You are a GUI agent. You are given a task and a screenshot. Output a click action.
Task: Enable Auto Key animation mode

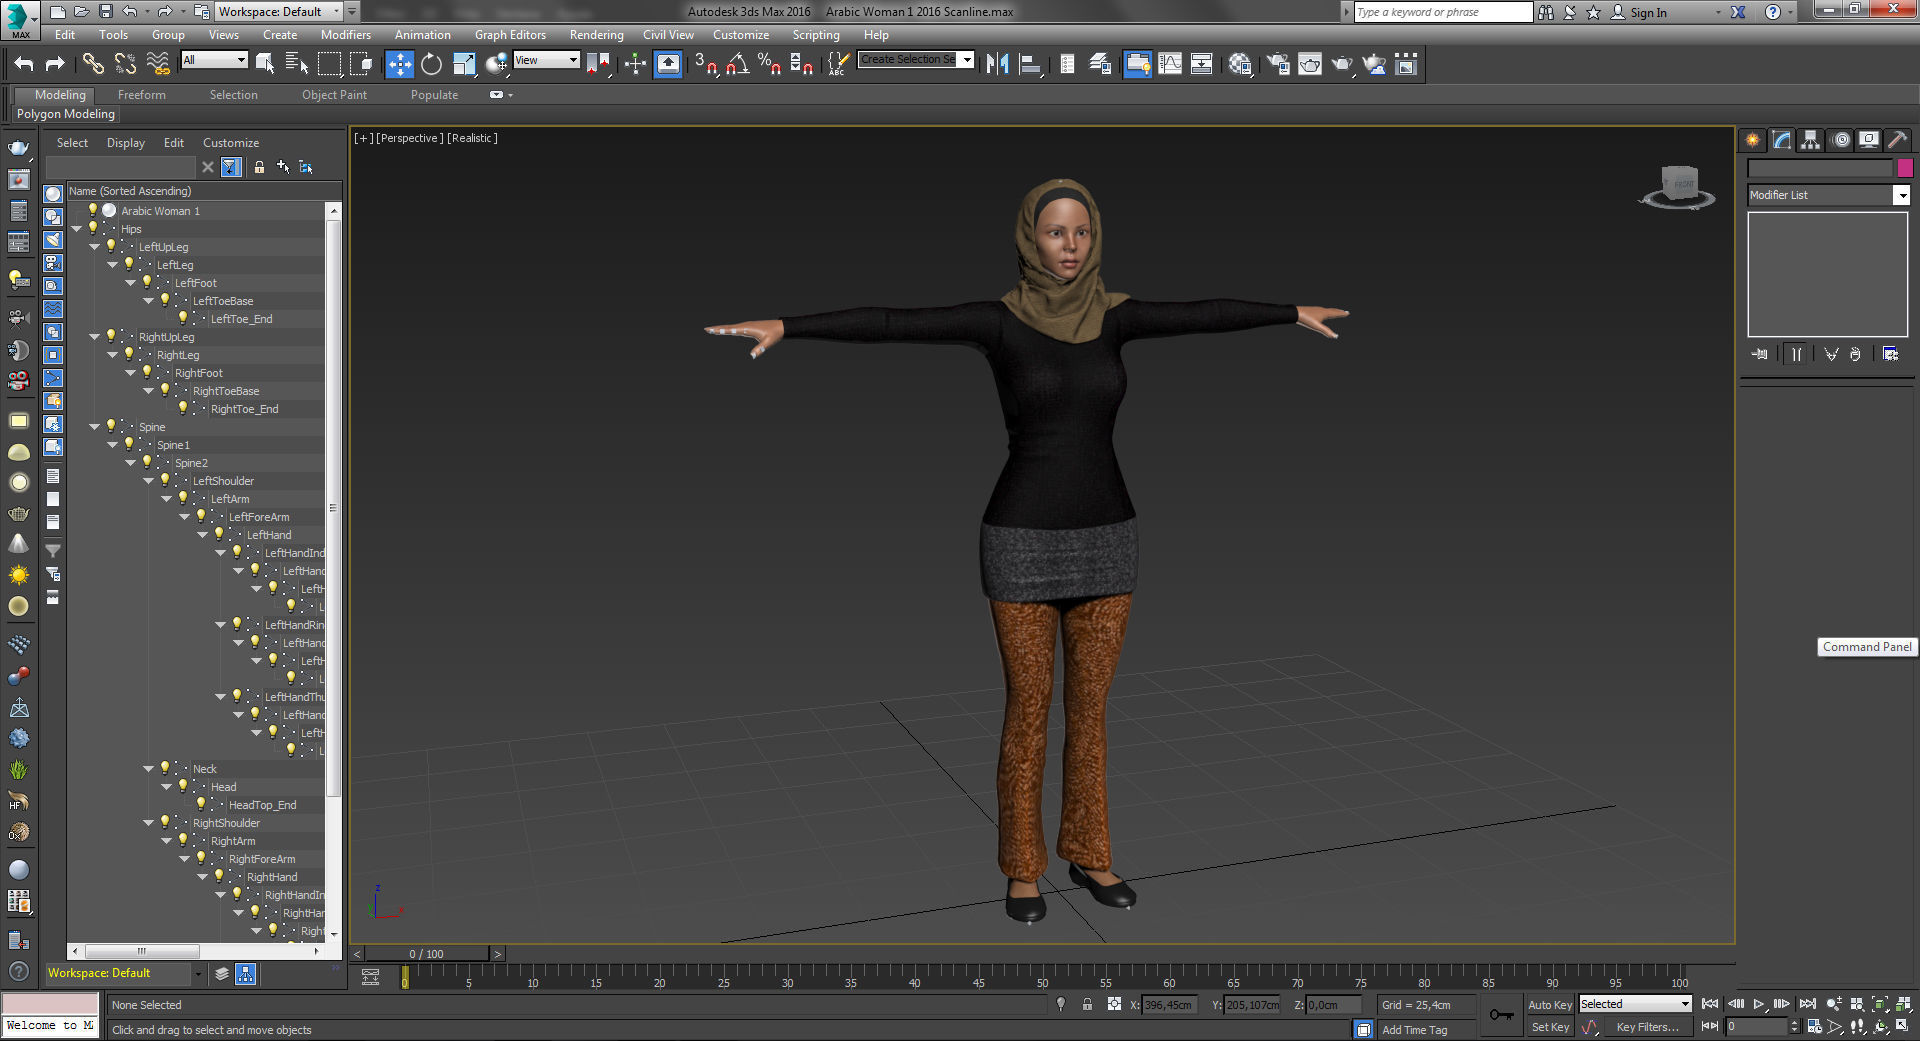point(1549,1005)
